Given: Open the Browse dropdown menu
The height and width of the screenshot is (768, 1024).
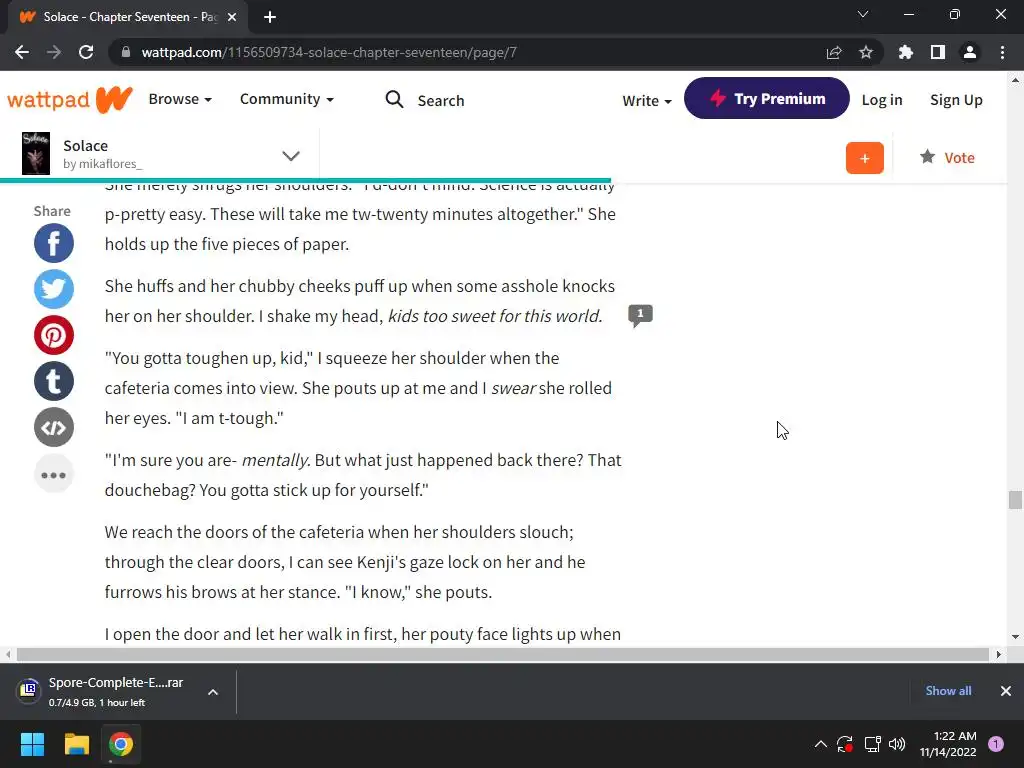Looking at the screenshot, I should (x=180, y=99).
